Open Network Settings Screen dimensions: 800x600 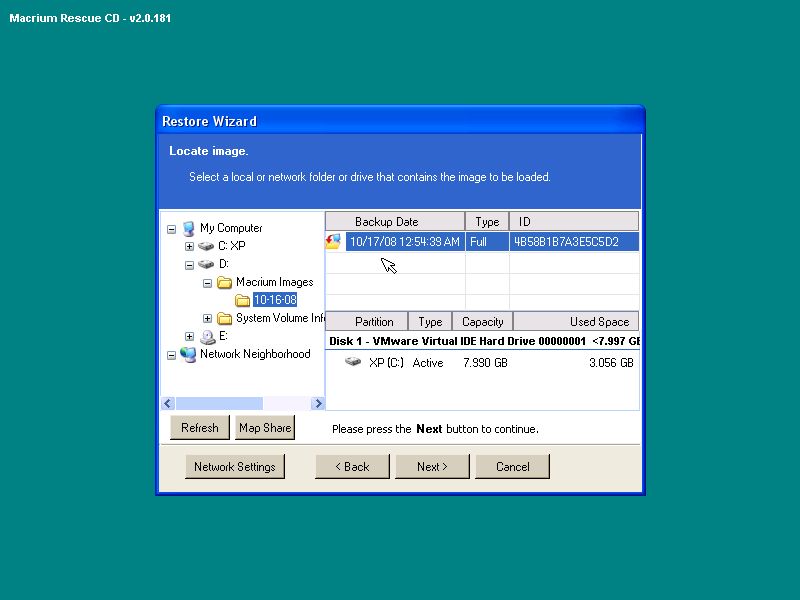coord(235,466)
